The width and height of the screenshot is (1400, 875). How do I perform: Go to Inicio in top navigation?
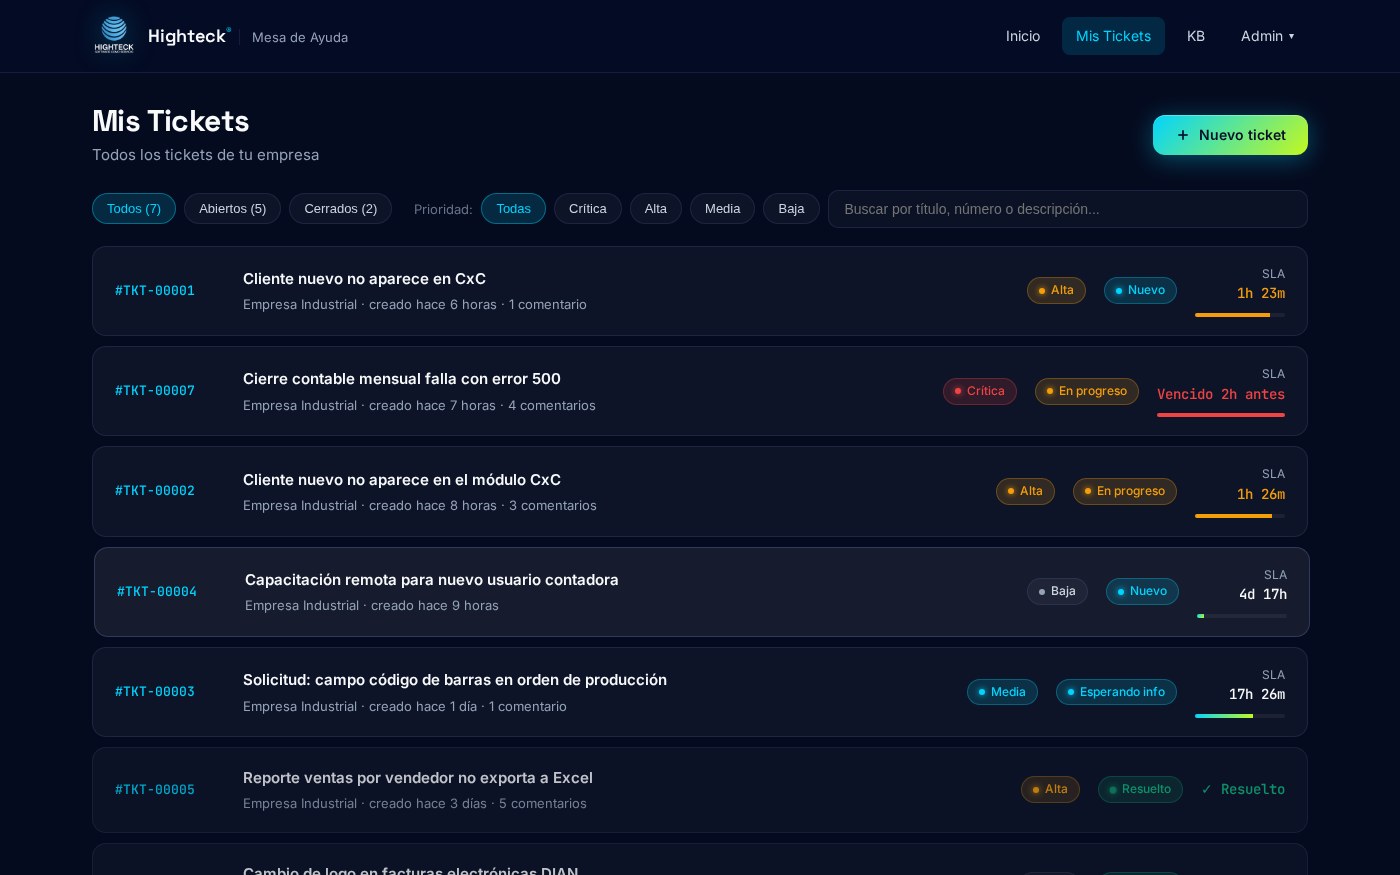(1023, 36)
